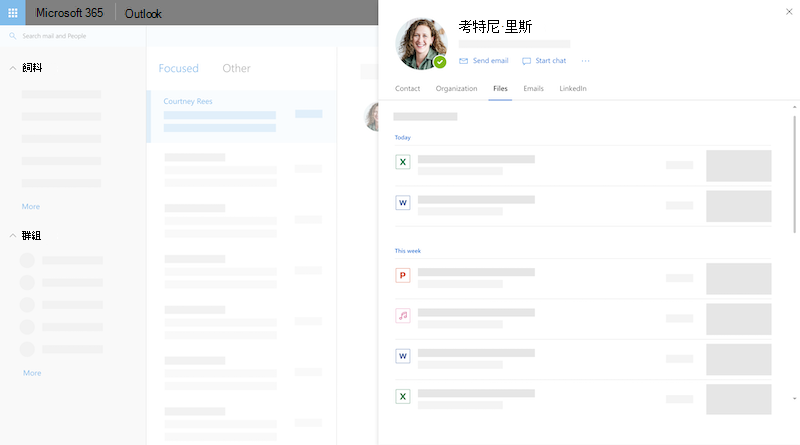Switch to the Organization tab
This screenshot has height=445, width=800.
point(456,88)
